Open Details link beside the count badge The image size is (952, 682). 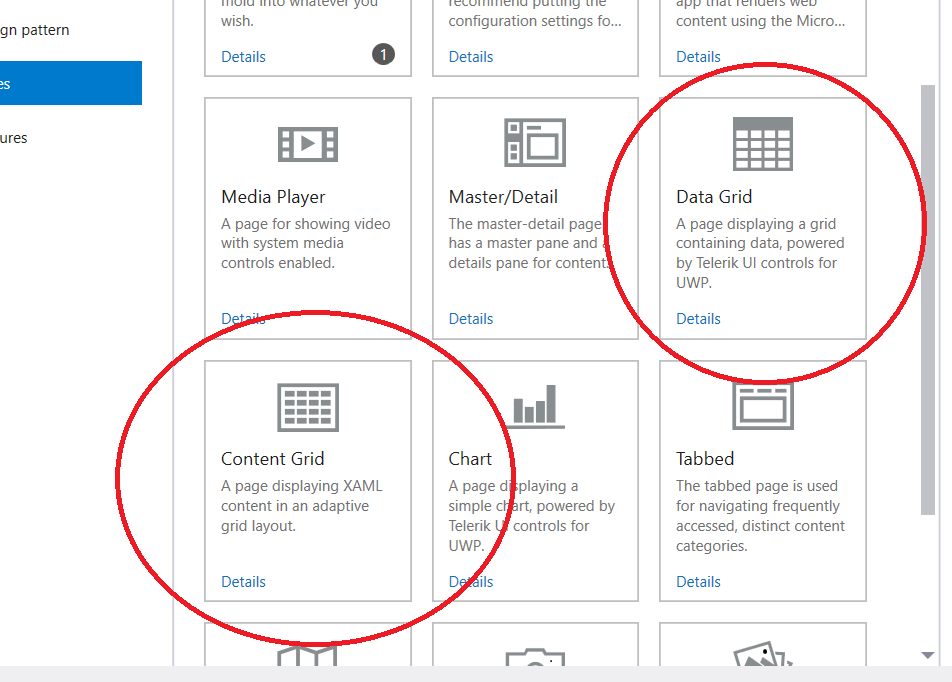(243, 57)
